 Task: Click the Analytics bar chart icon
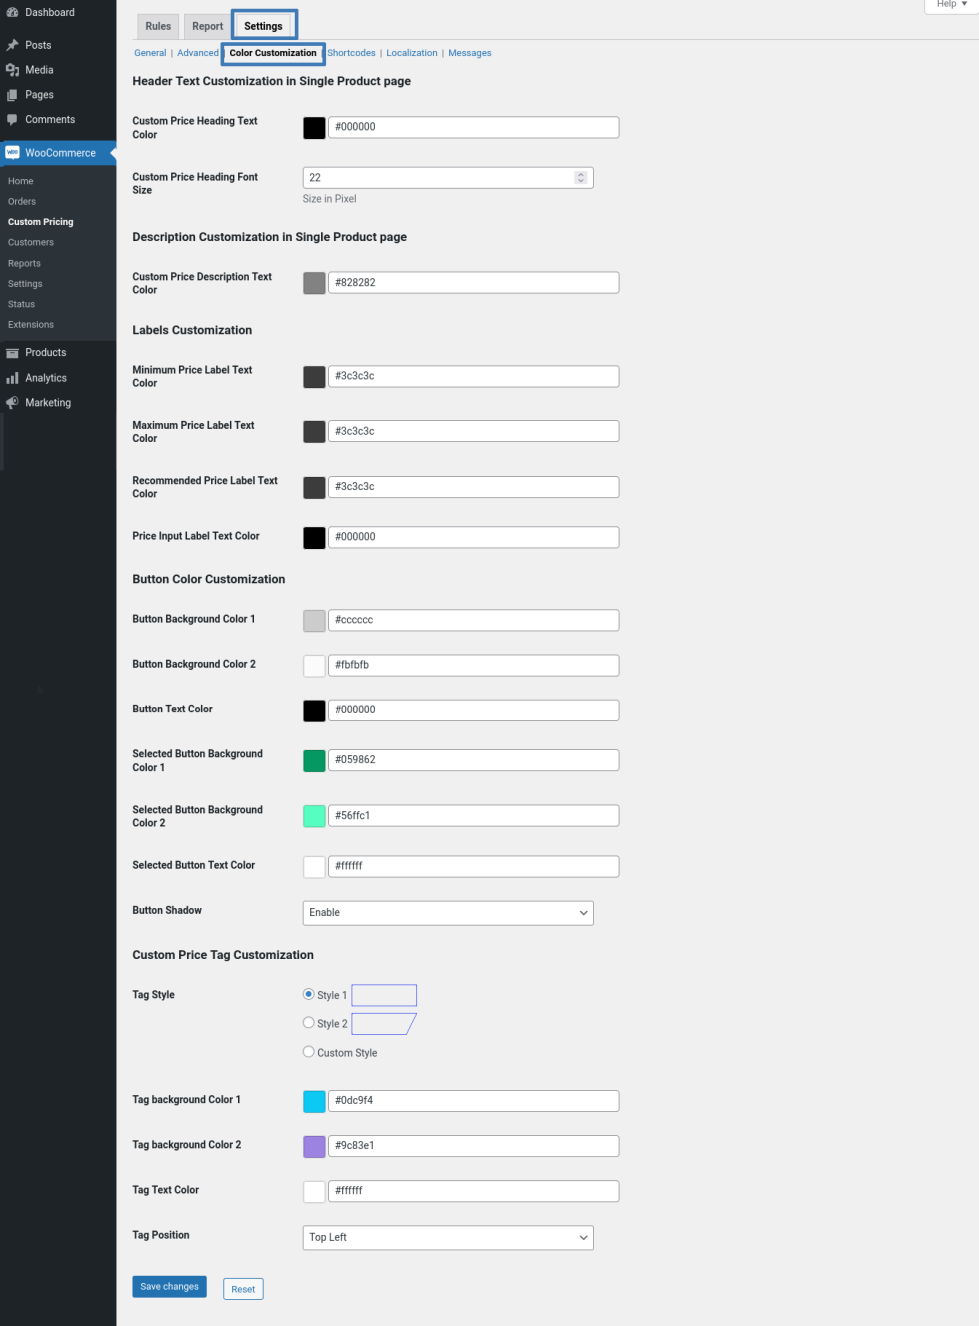coord(12,378)
